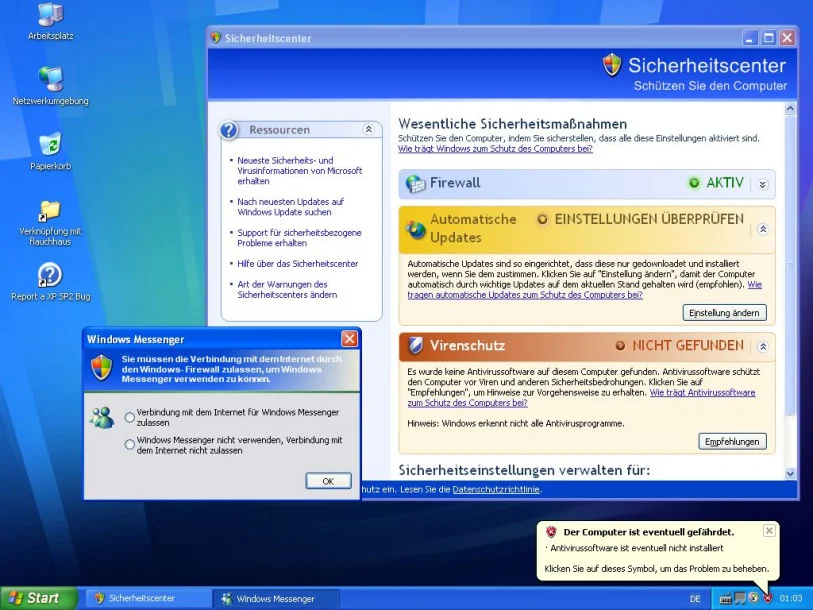This screenshot has height=610, width=813.
Task: Open the Start menu
Action: 38,598
